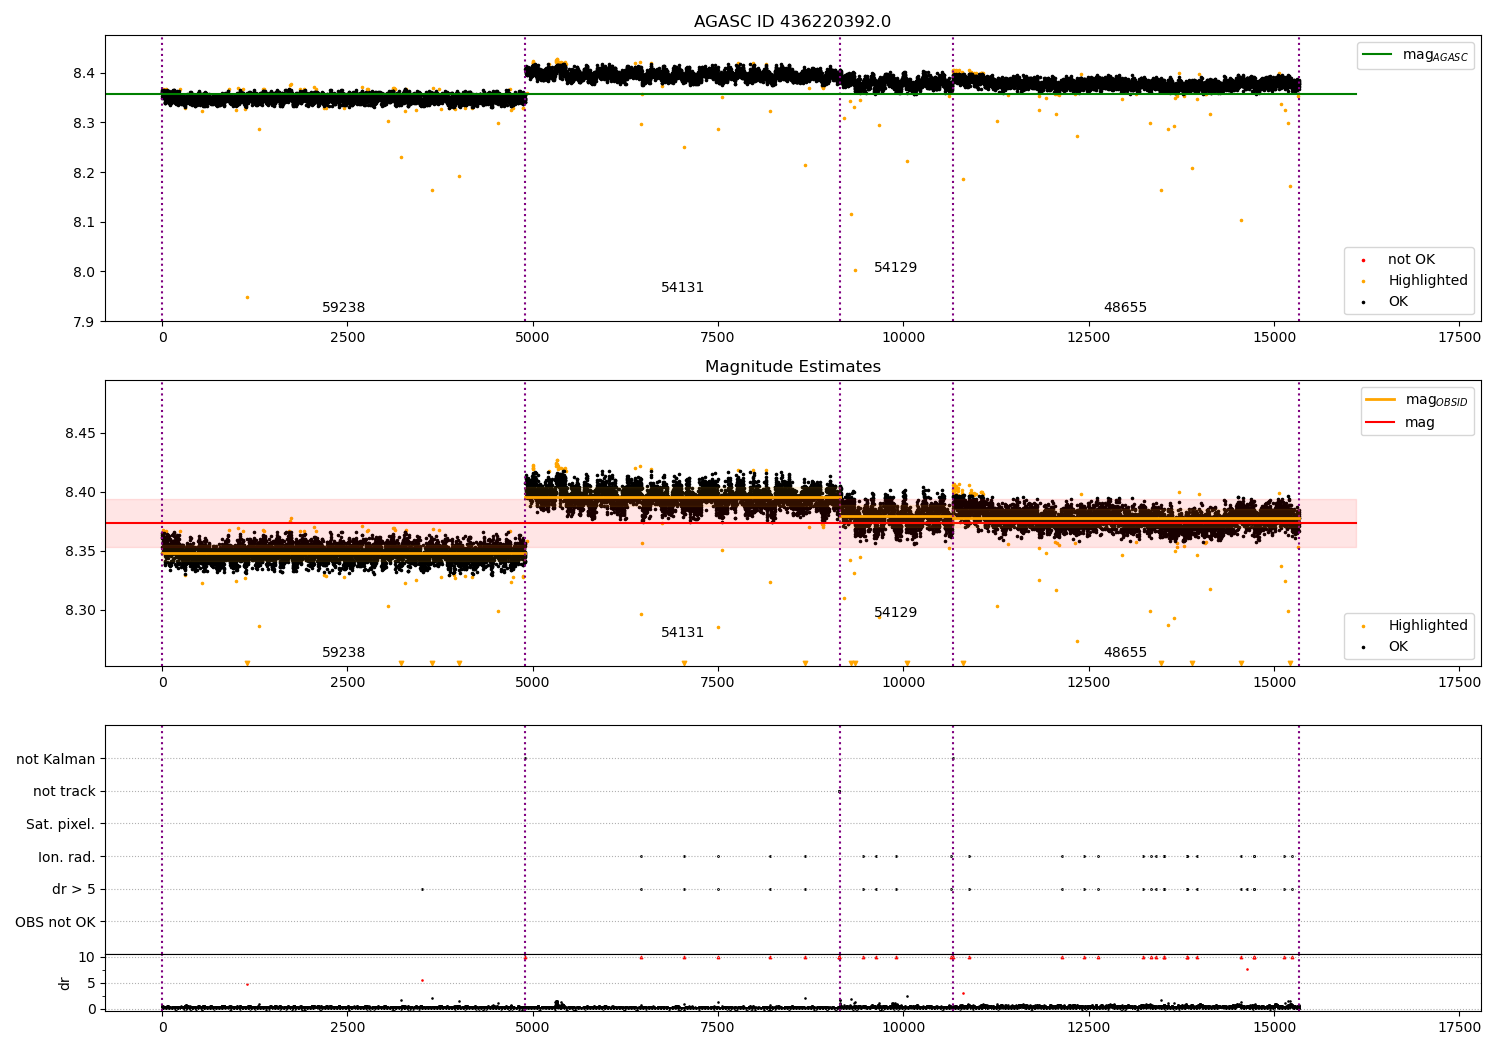
Task: Click obsid label 59238 in the AGASC ID plot
Action: tap(343, 308)
